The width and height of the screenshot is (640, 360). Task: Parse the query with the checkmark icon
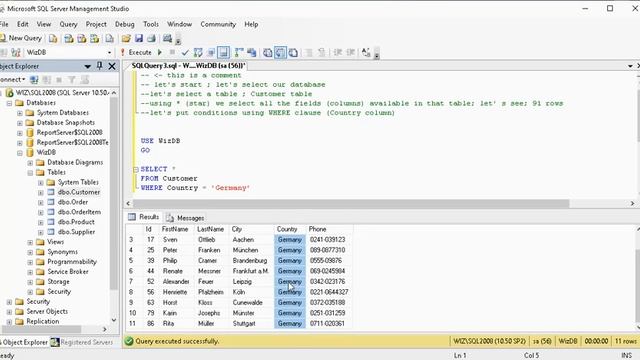(185, 52)
